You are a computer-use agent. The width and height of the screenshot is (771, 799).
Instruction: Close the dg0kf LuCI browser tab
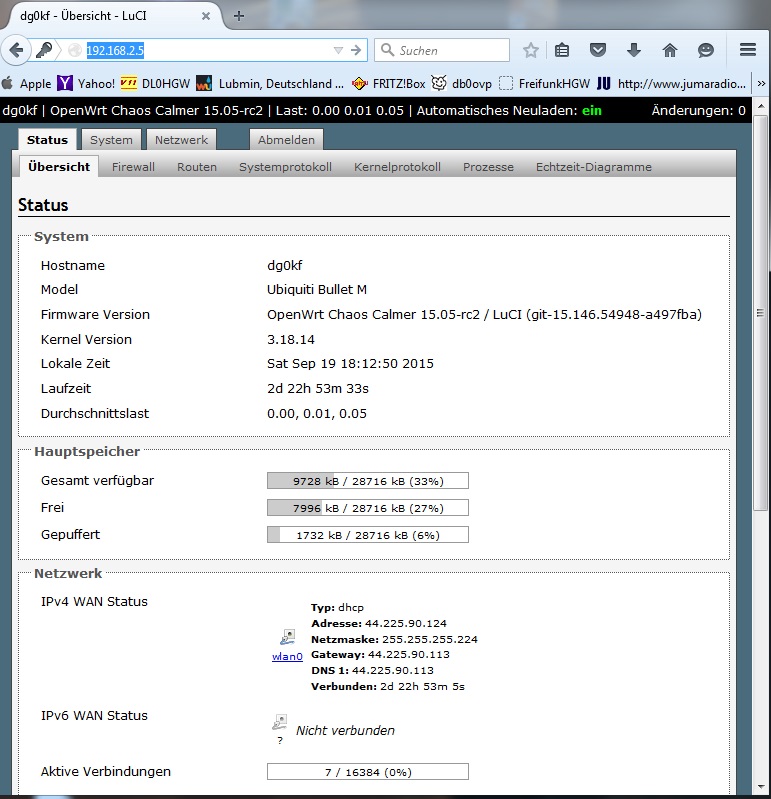click(x=206, y=16)
